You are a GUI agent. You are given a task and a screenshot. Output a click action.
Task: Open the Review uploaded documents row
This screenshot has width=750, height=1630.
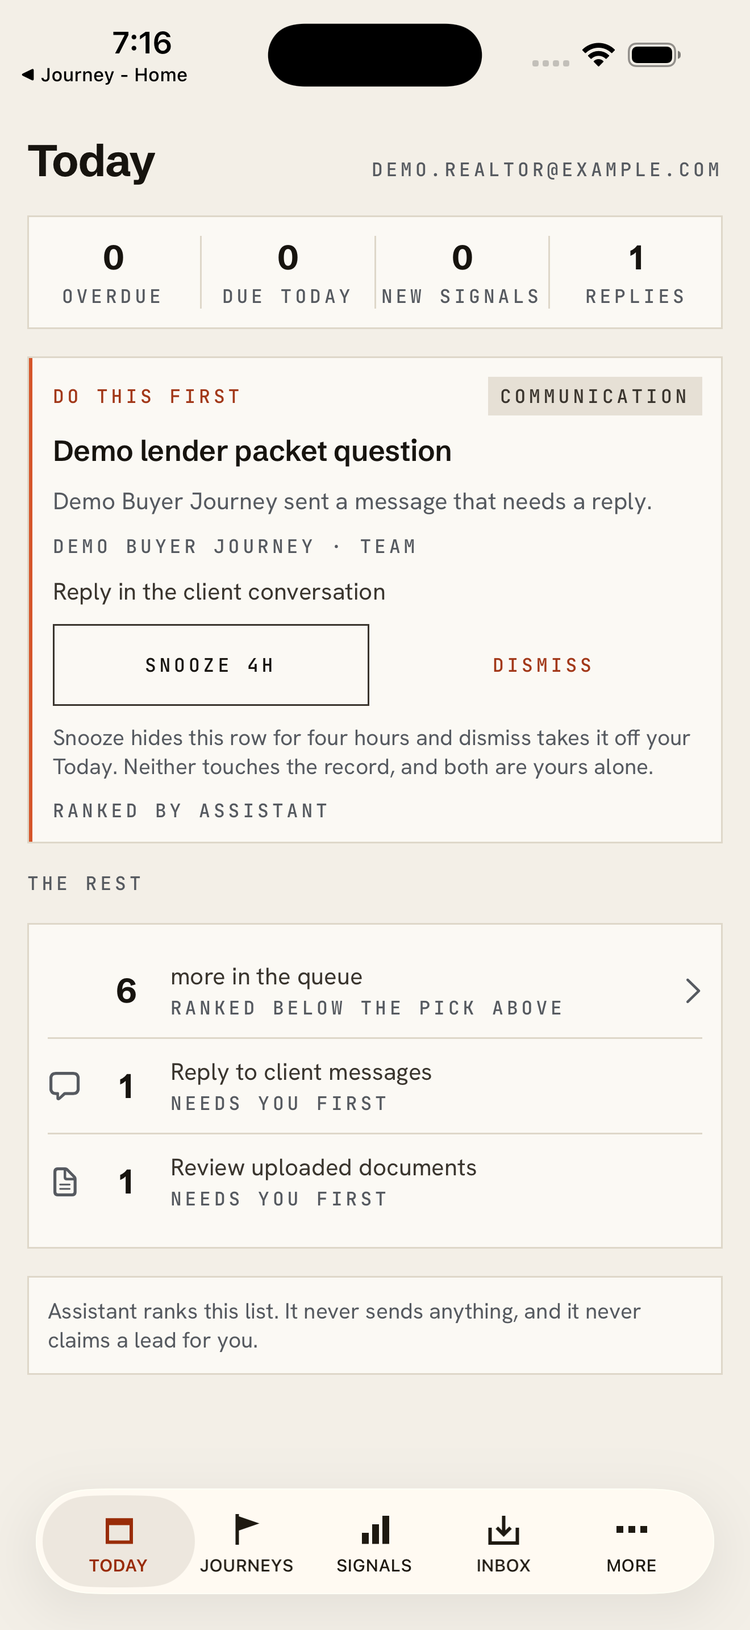(x=375, y=1182)
